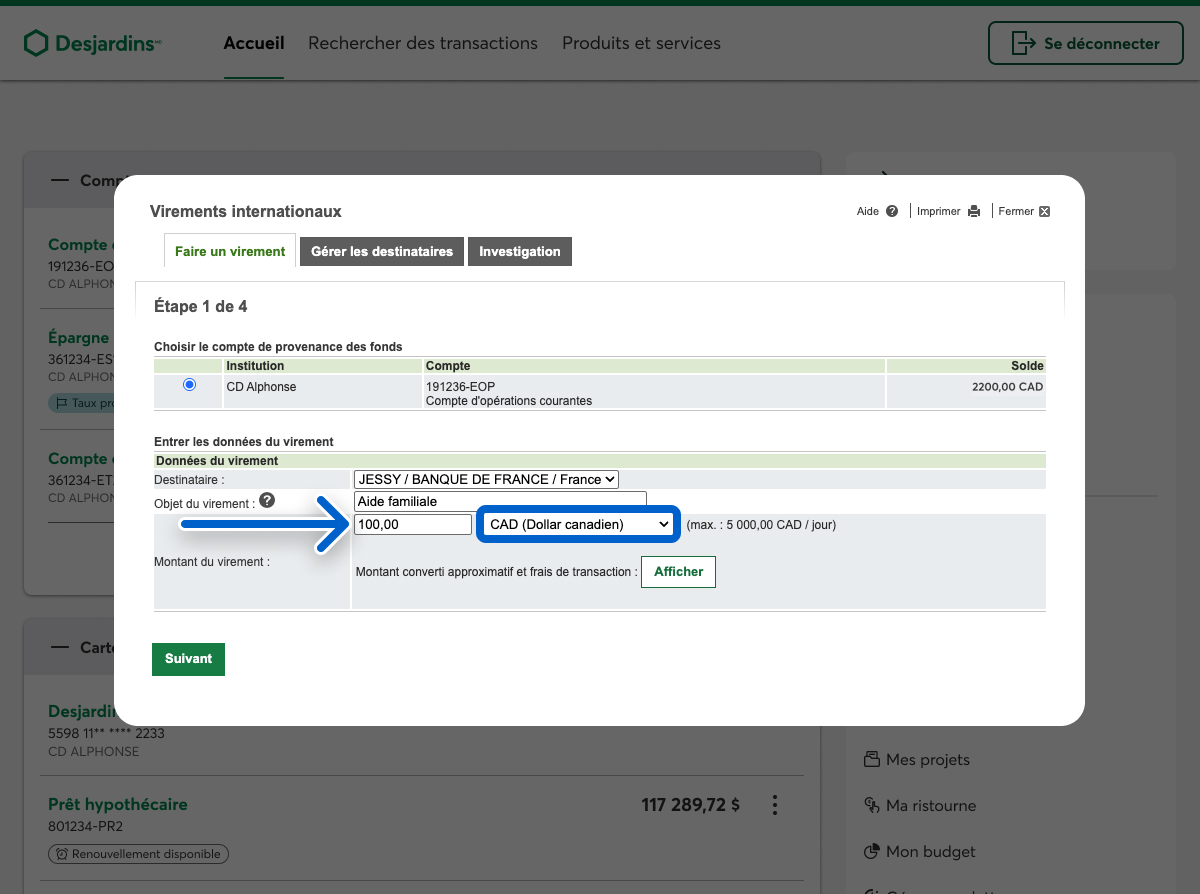Click the Mes projets icon

(x=871, y=759)
